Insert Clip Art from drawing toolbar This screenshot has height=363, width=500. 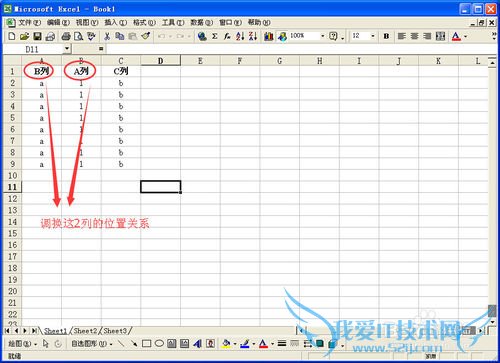[210, 343]
